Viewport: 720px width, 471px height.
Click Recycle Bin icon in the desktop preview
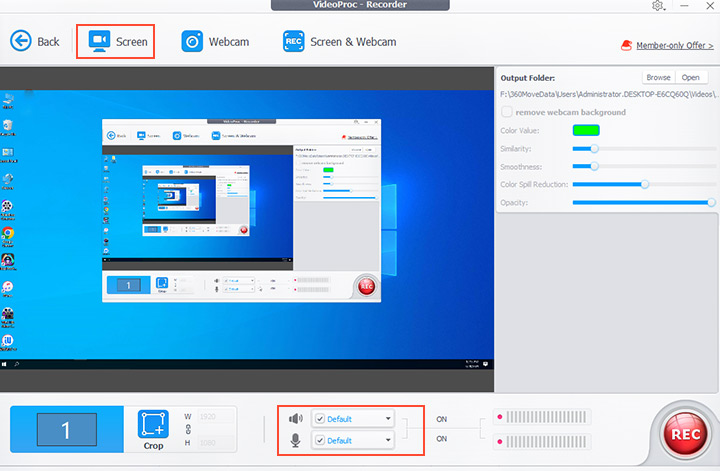click(x=7, y=127)
